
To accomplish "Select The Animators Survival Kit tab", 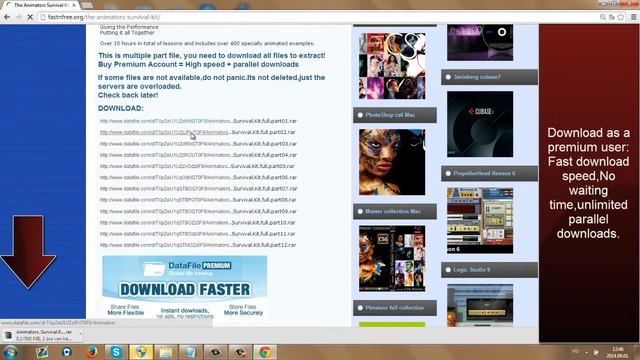I will pos(41,5).
